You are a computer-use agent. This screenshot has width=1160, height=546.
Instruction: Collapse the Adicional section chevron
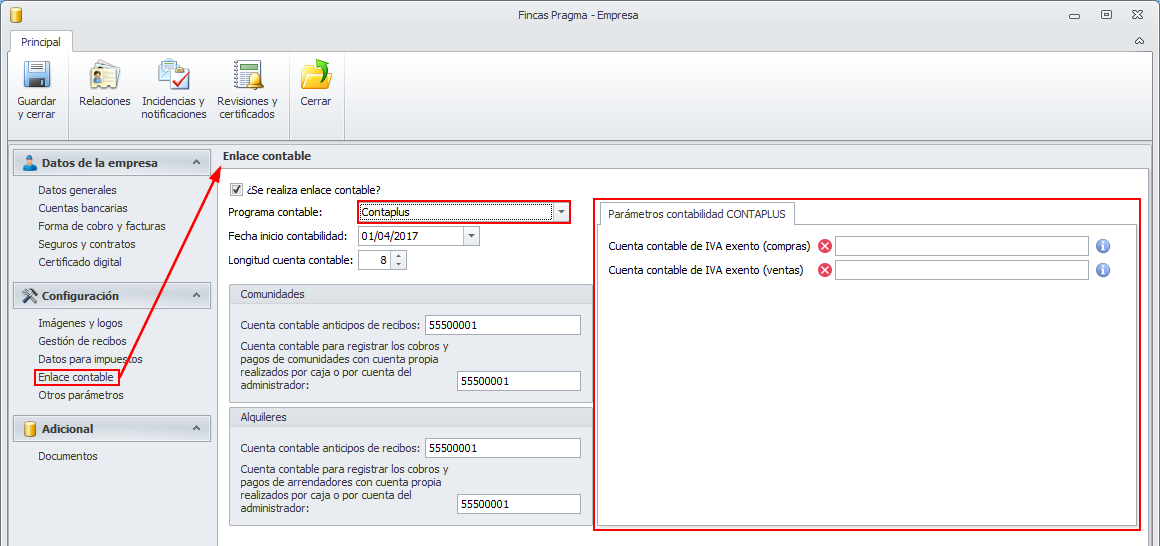[x=196, y=428]
